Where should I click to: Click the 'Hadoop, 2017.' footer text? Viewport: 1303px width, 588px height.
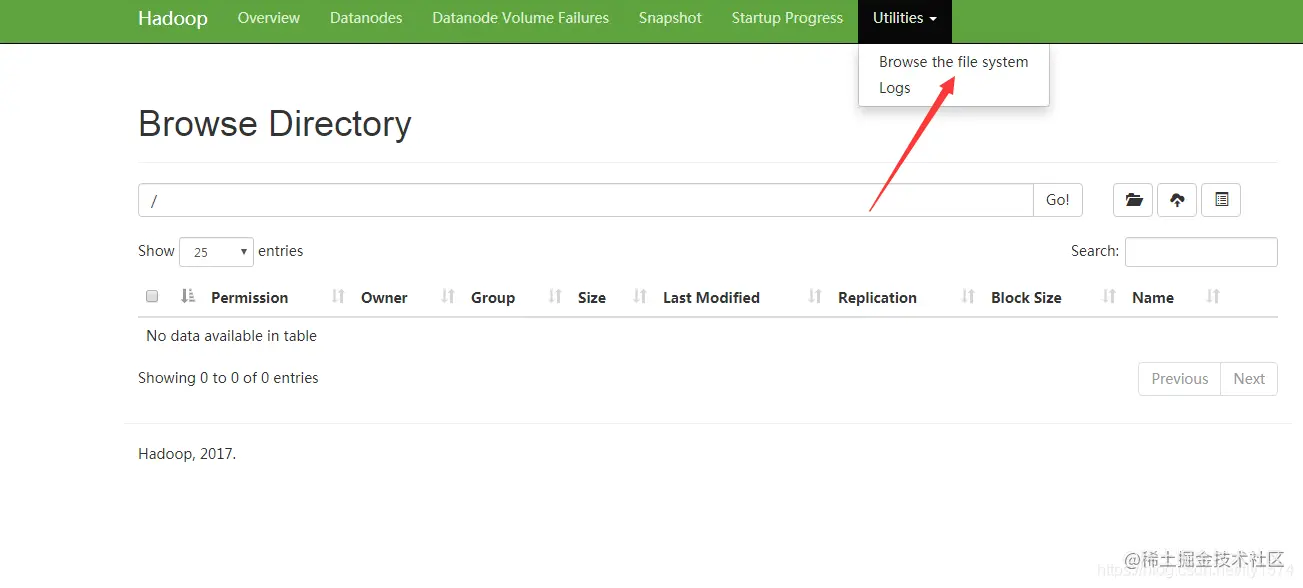tap(187, 454)
